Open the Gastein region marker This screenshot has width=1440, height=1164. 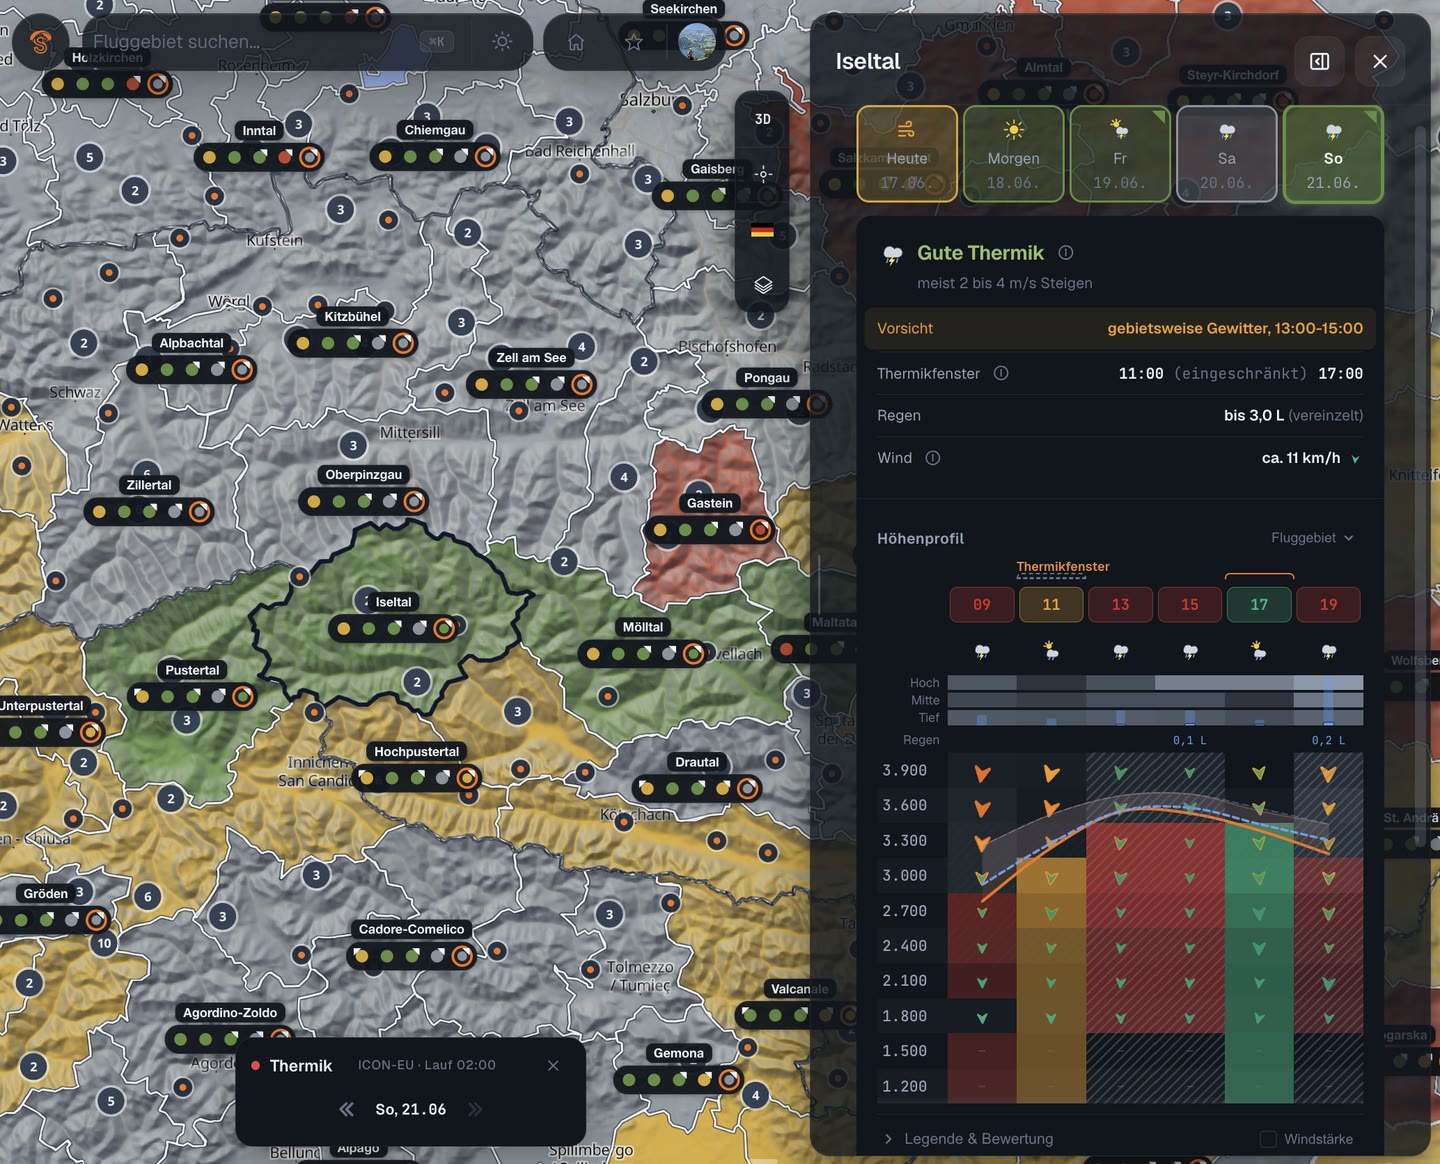710,503
